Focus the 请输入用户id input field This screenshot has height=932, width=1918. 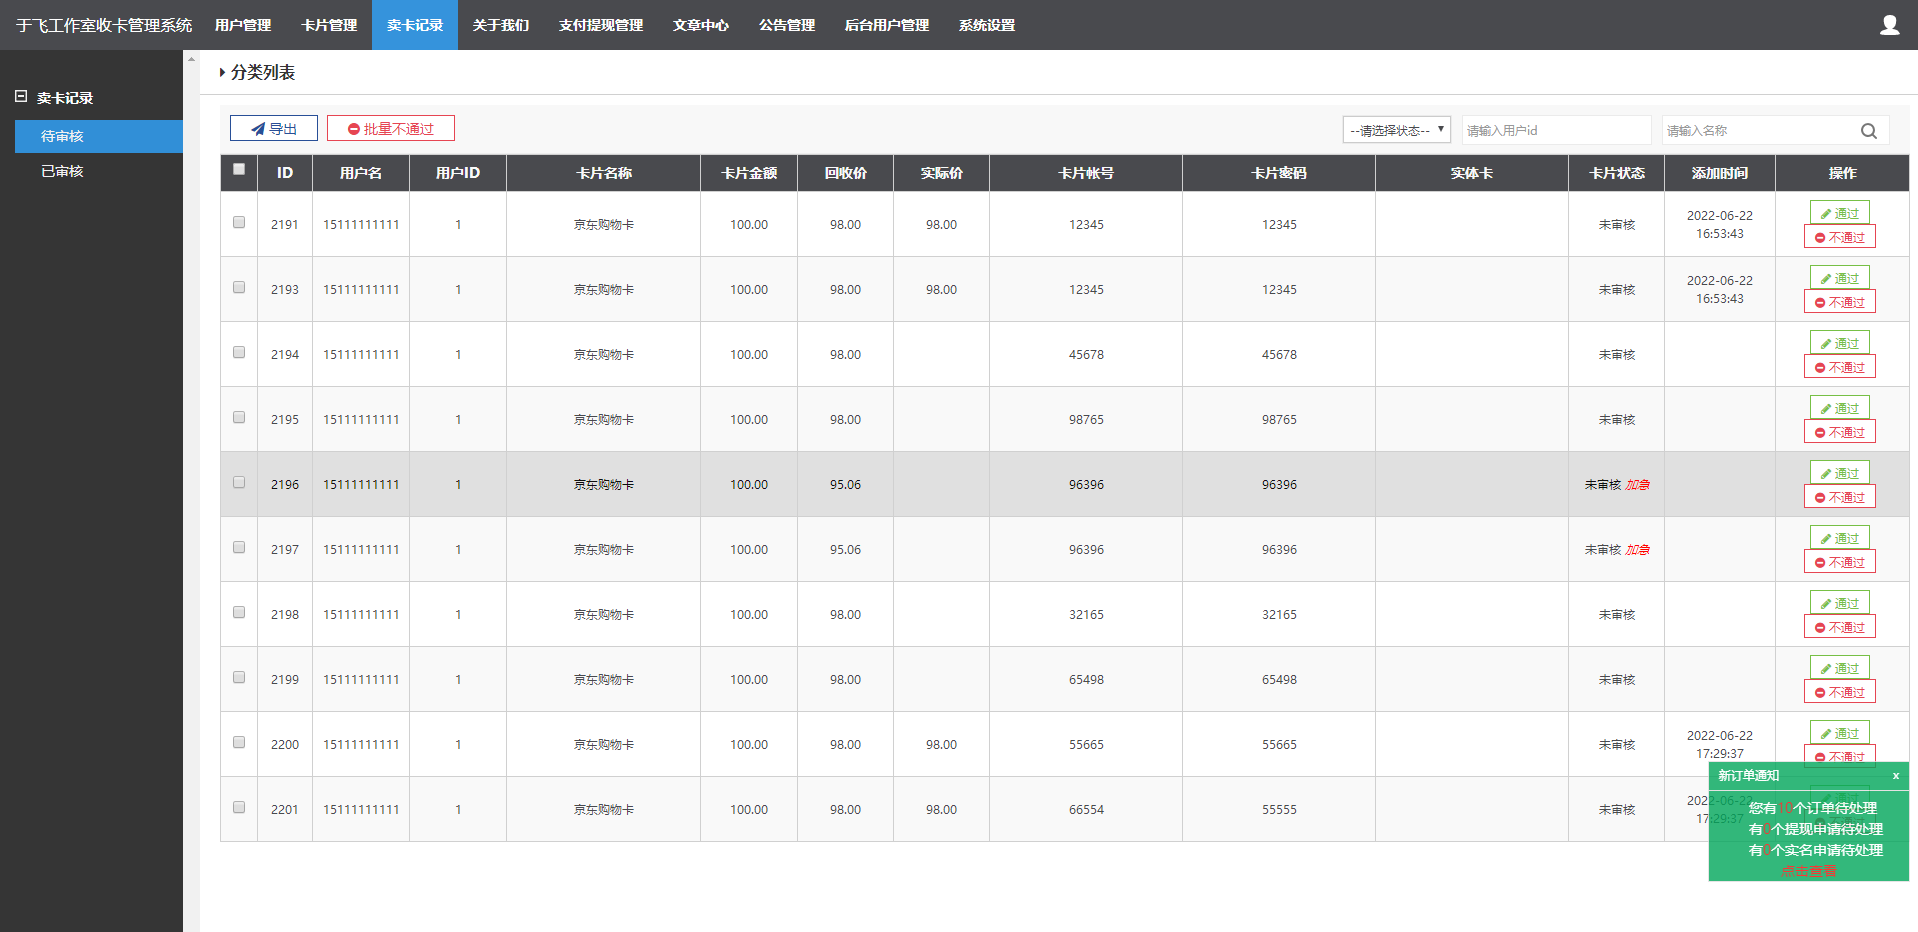1555,131
